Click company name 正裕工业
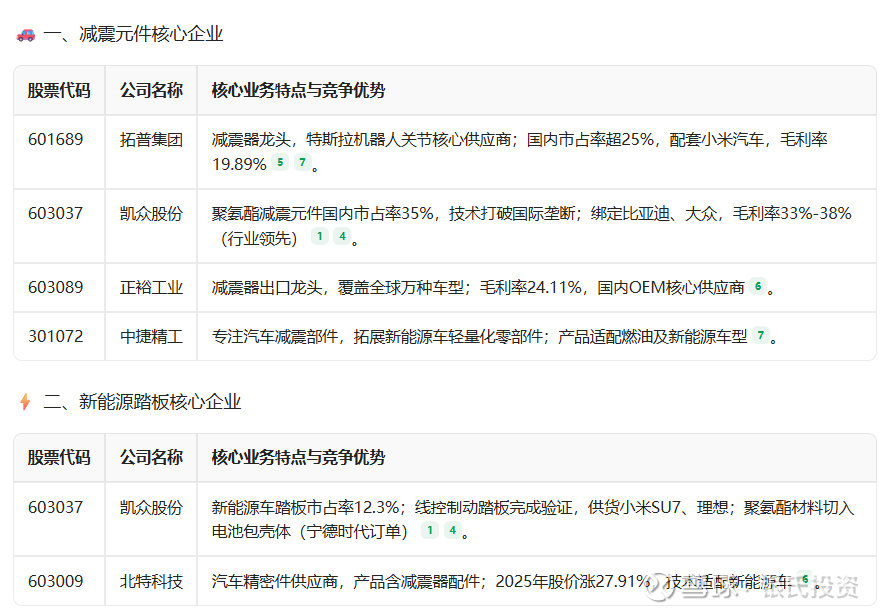 (x=151, y=287)
